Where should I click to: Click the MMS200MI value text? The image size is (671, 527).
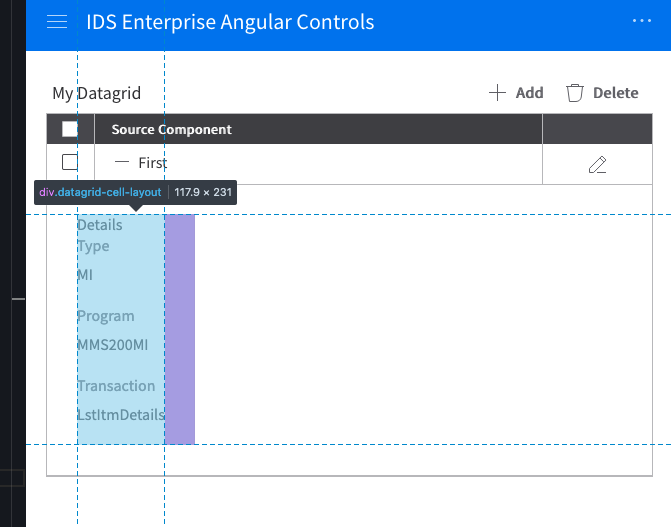tap(113, 345)
